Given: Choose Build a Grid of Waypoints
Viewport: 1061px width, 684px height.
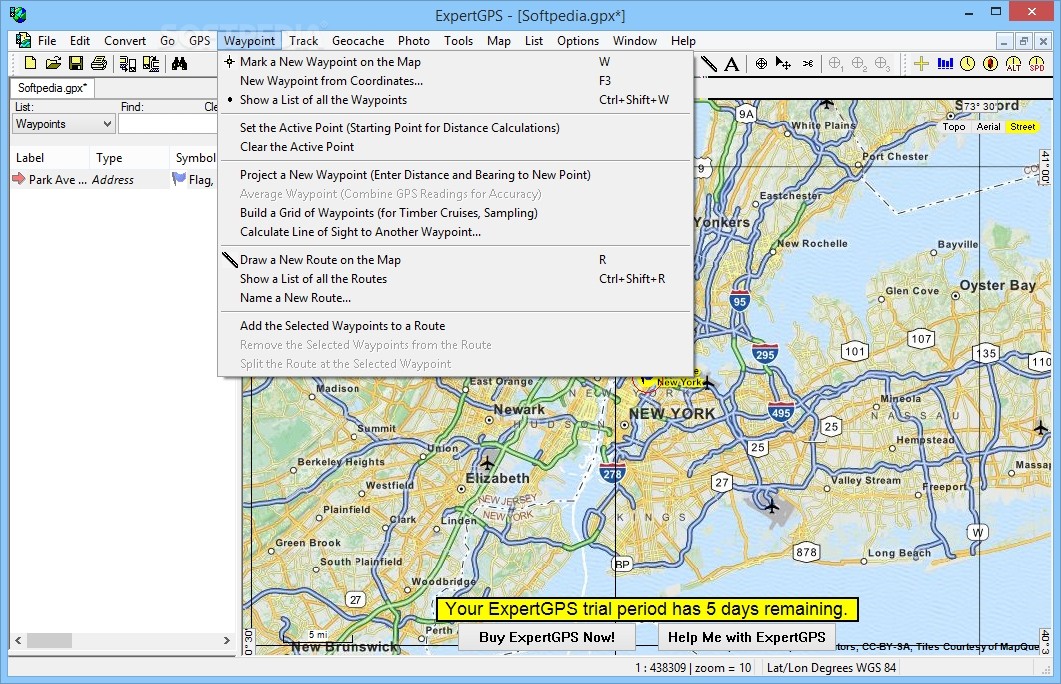Looking at the screenshot, I should [x=455, y=212].
